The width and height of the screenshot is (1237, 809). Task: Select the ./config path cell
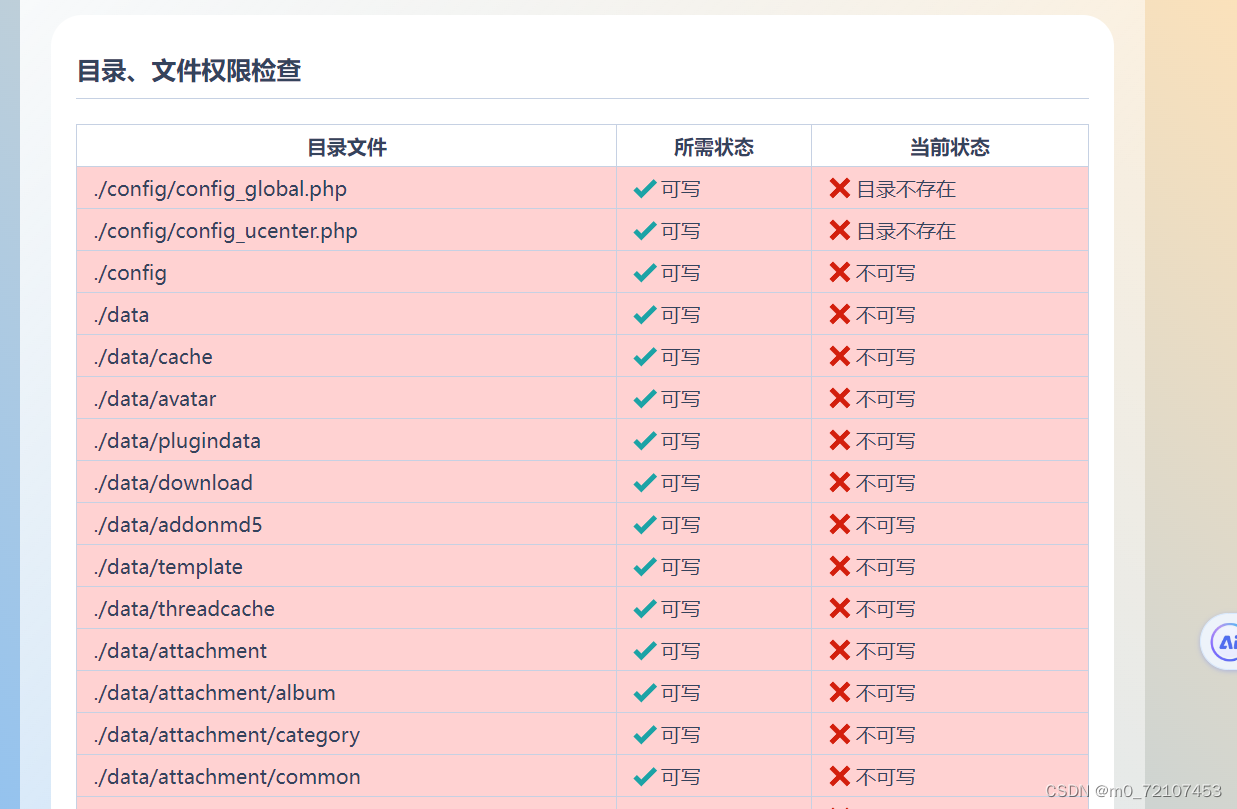click(346, 272)
